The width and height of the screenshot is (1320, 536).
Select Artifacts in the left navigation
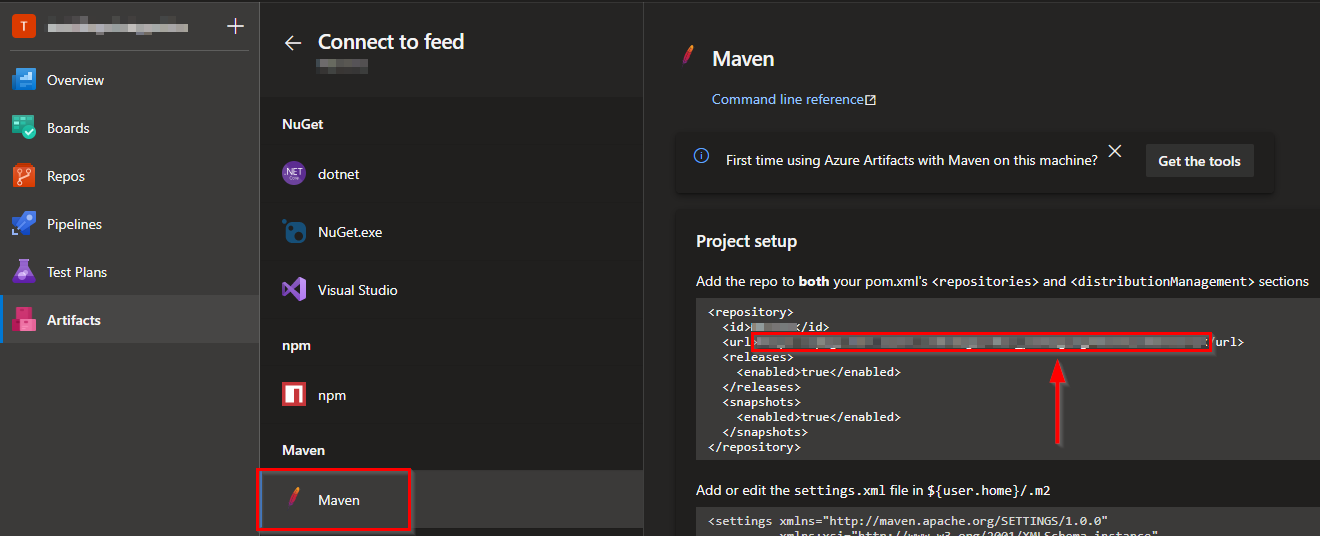pos(73,320)
